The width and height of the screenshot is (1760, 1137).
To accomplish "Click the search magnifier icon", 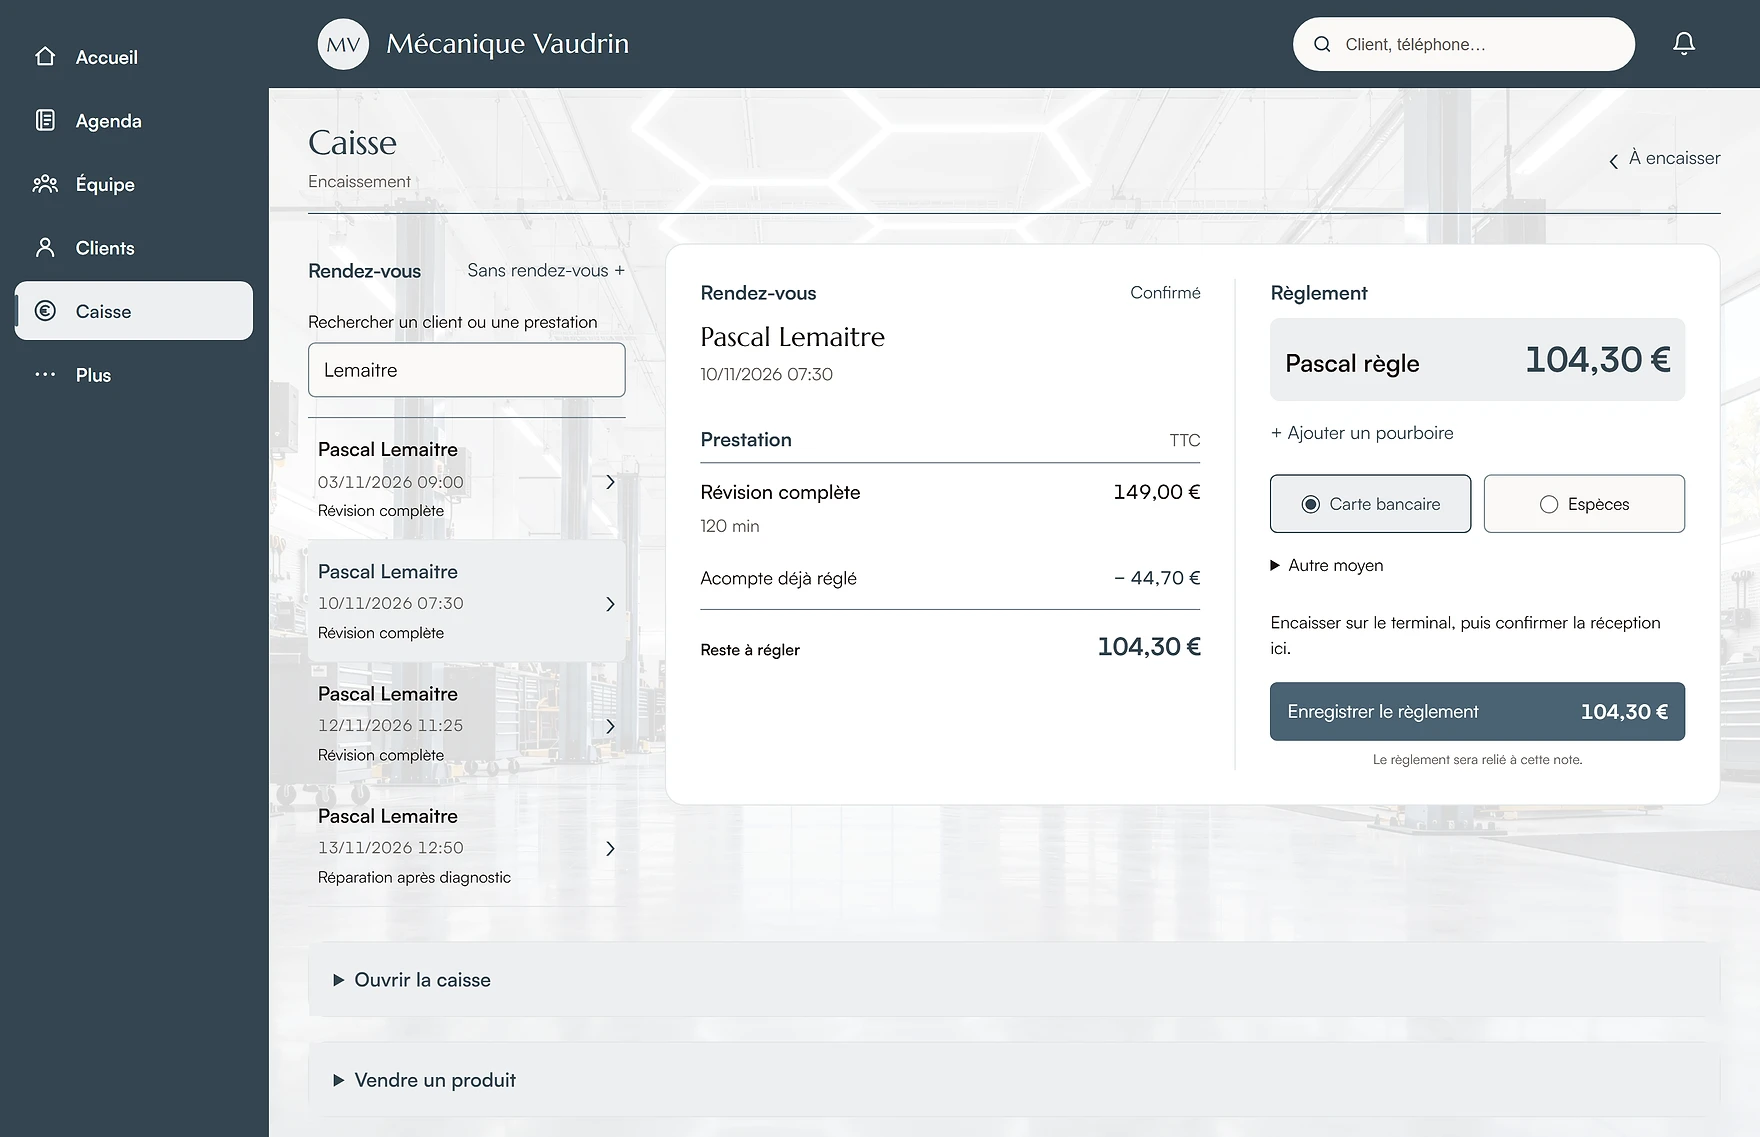I will (x=1322, y=44).
